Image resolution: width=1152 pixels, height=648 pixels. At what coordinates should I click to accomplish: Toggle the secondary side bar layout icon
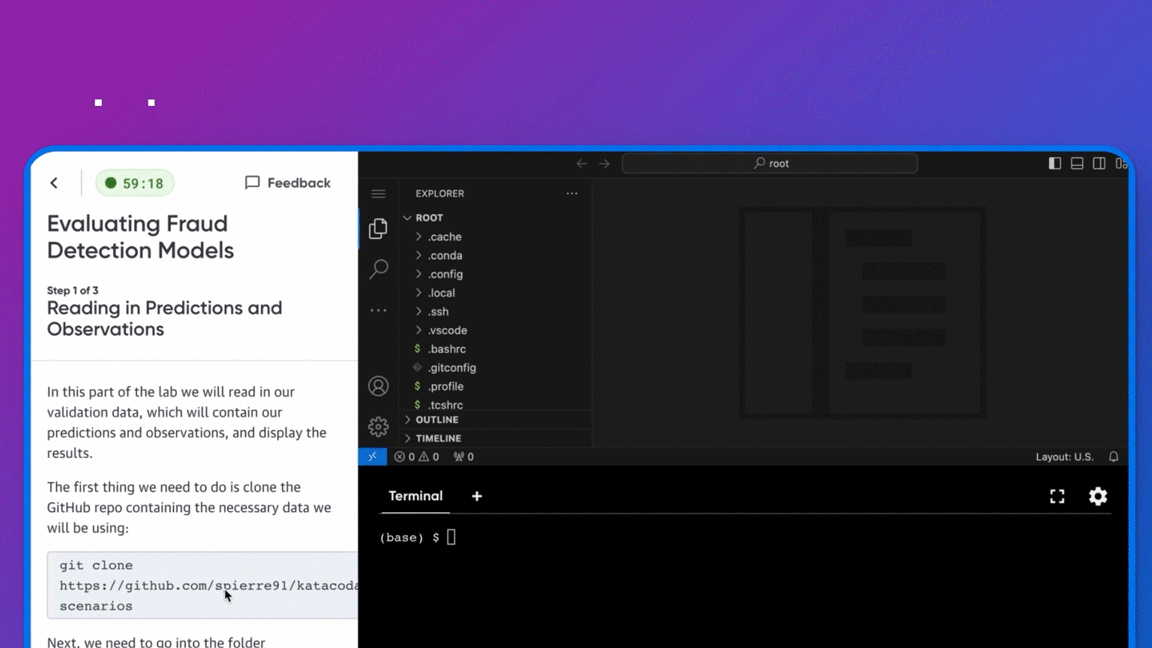(x=1099, y=163)
